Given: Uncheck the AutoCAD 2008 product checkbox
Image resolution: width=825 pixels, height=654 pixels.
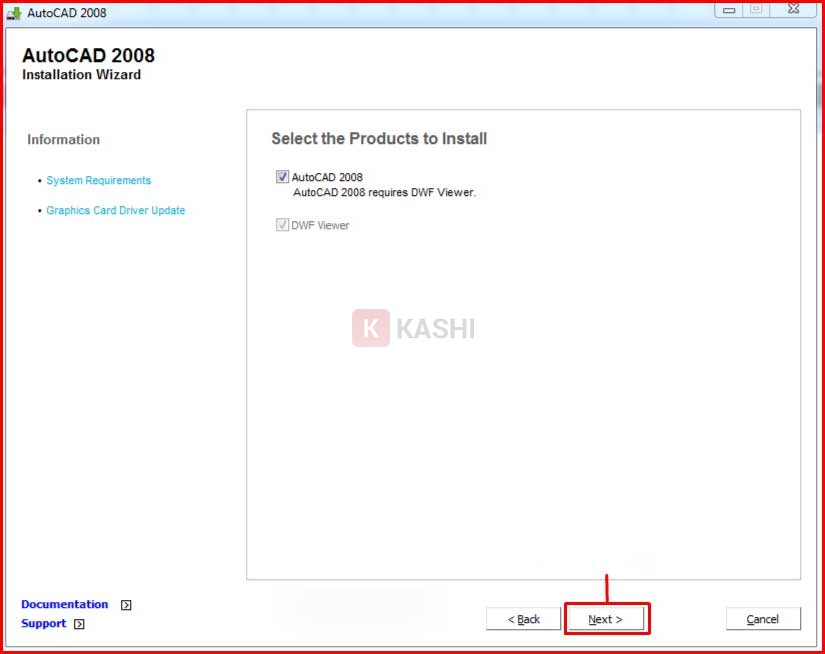Looking at the screenshot, I should tap(282, 177).
